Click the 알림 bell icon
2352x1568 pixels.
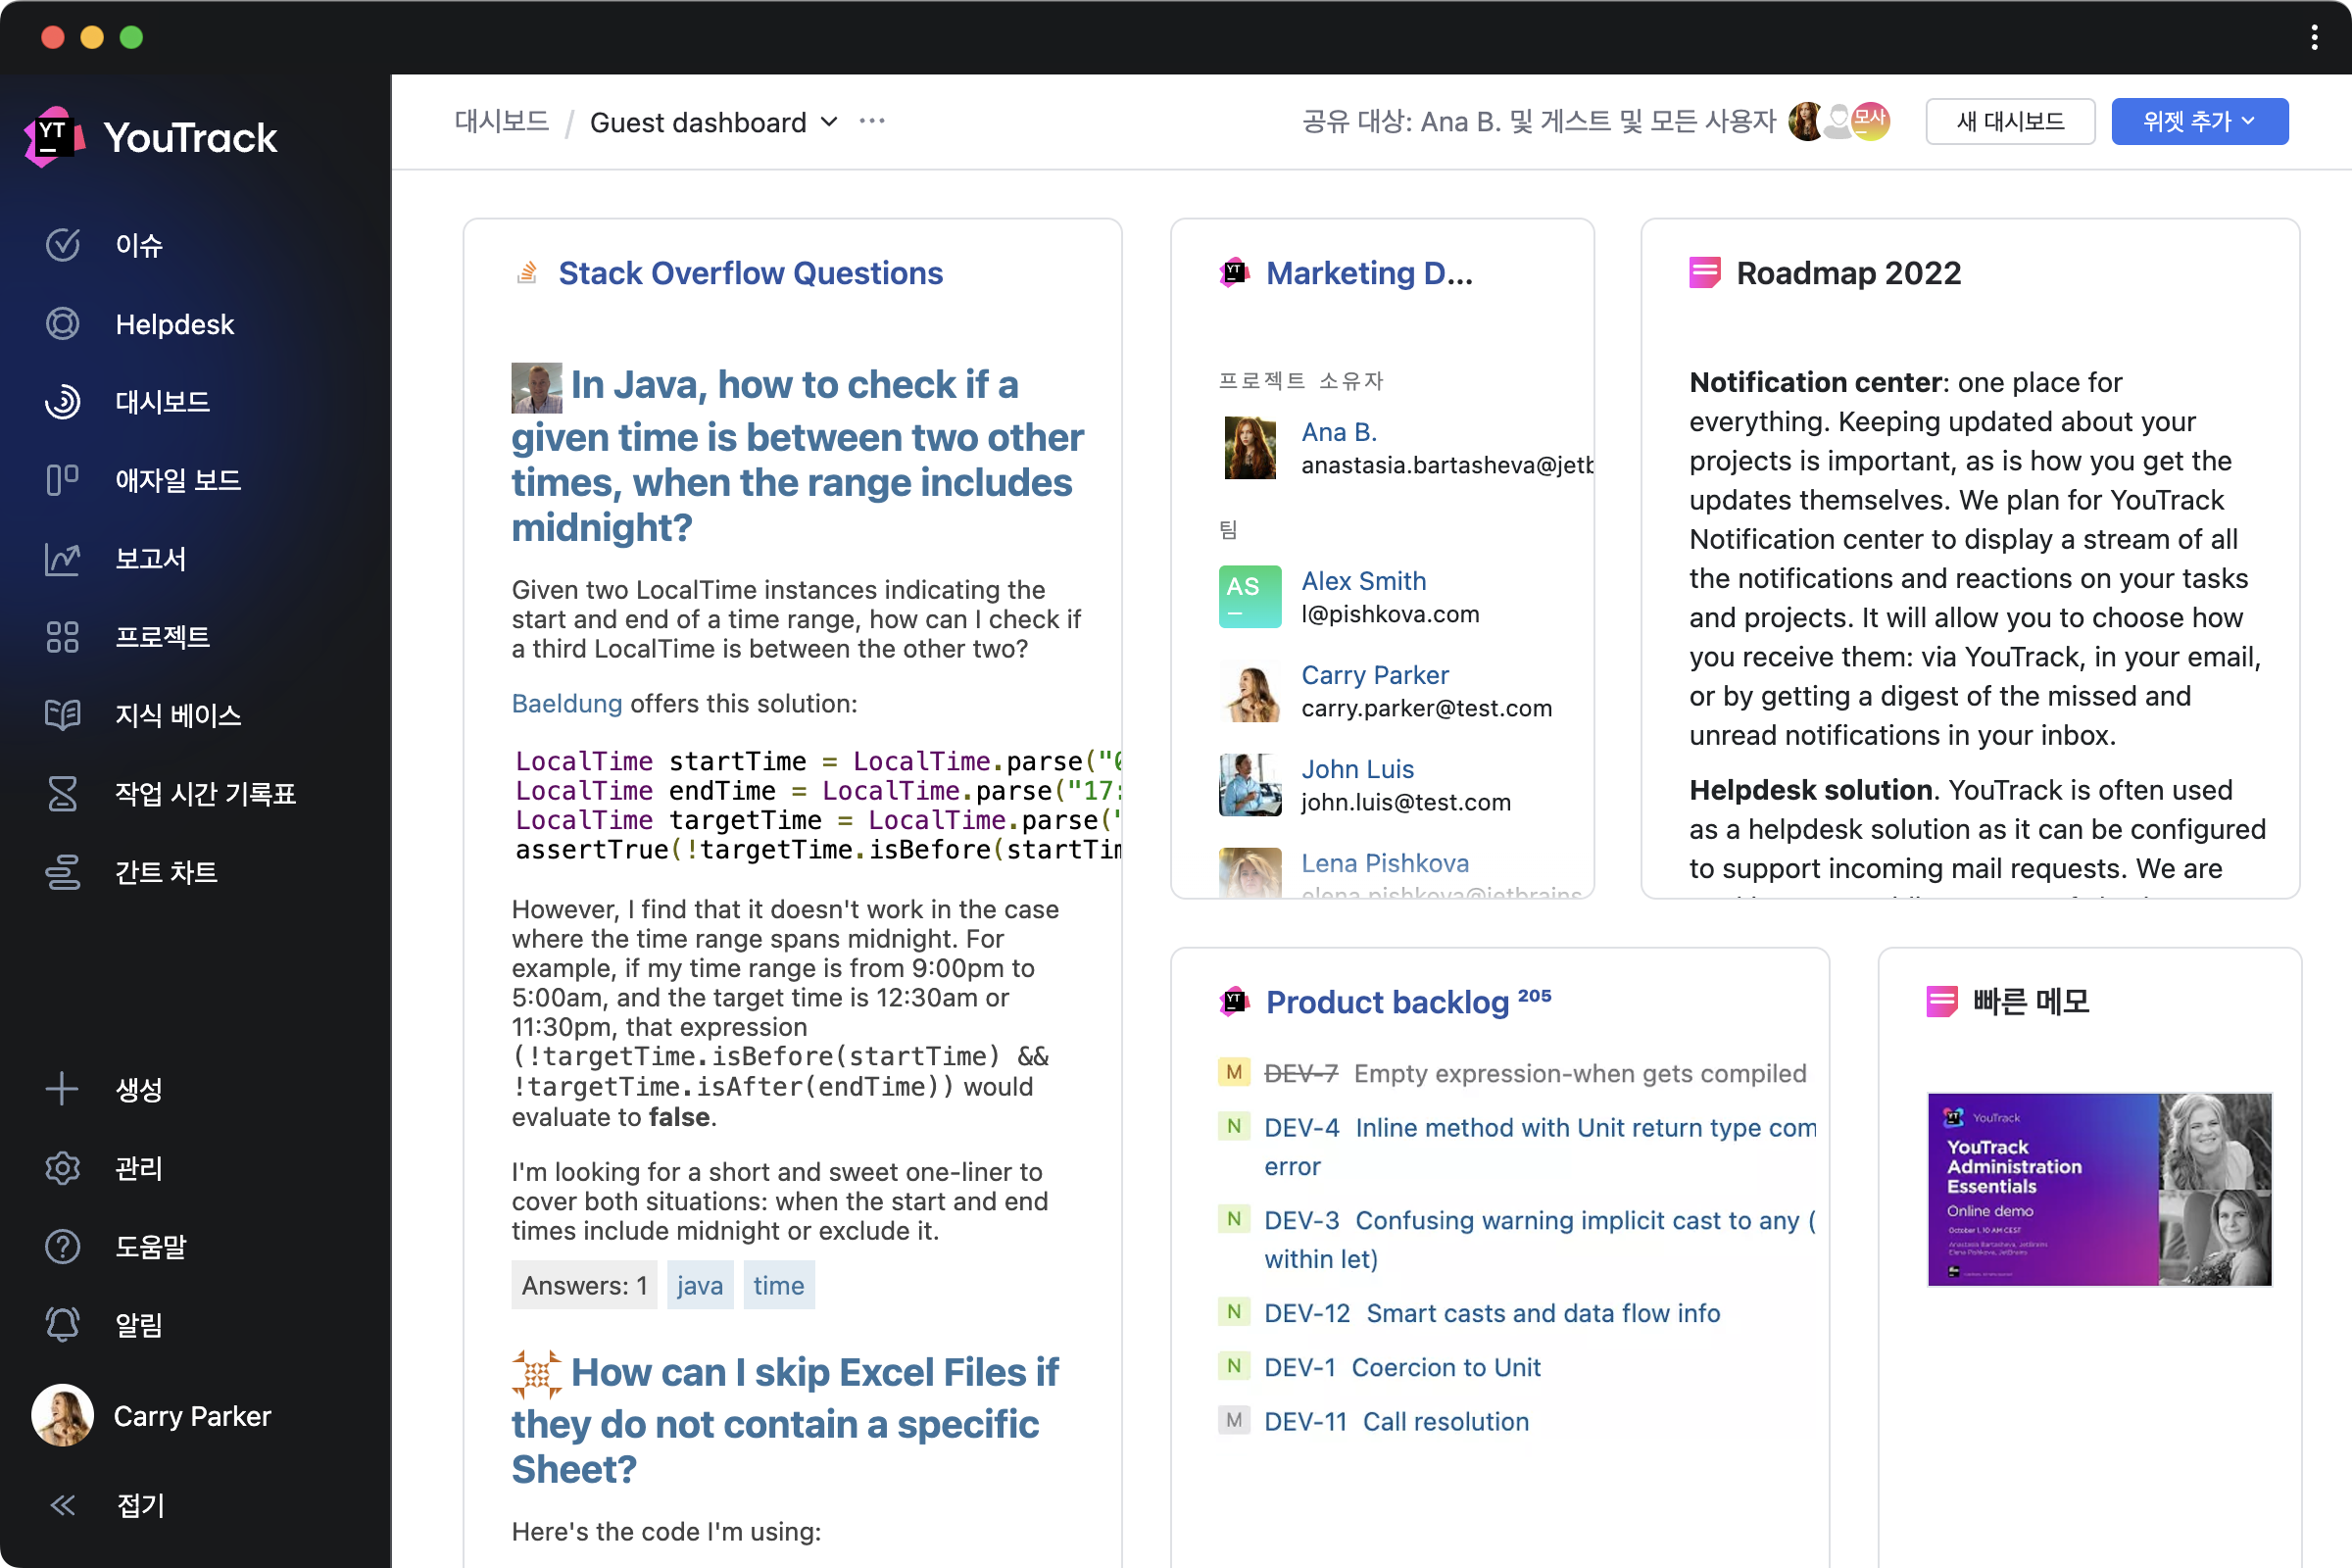click(61, 1323)
